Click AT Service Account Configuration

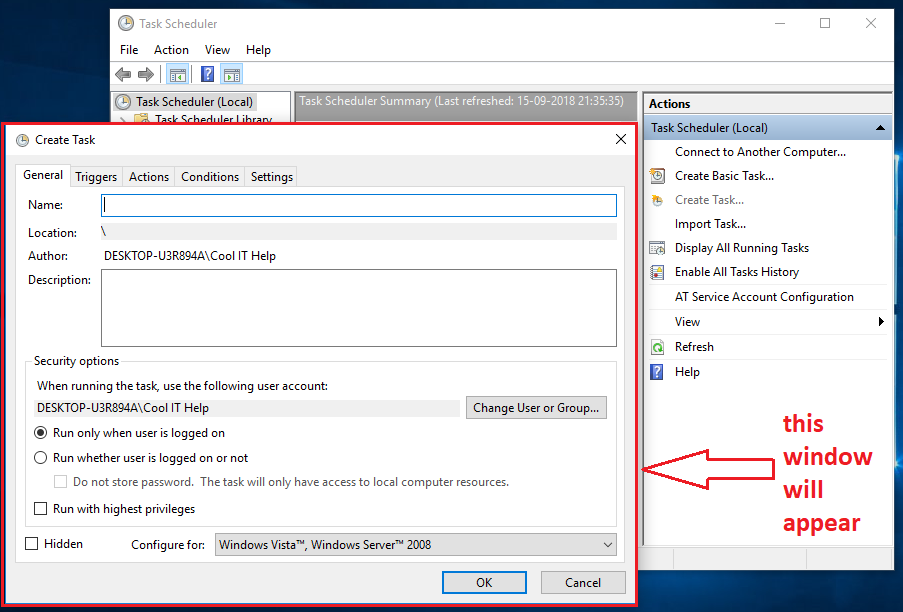tap(764, 297)
